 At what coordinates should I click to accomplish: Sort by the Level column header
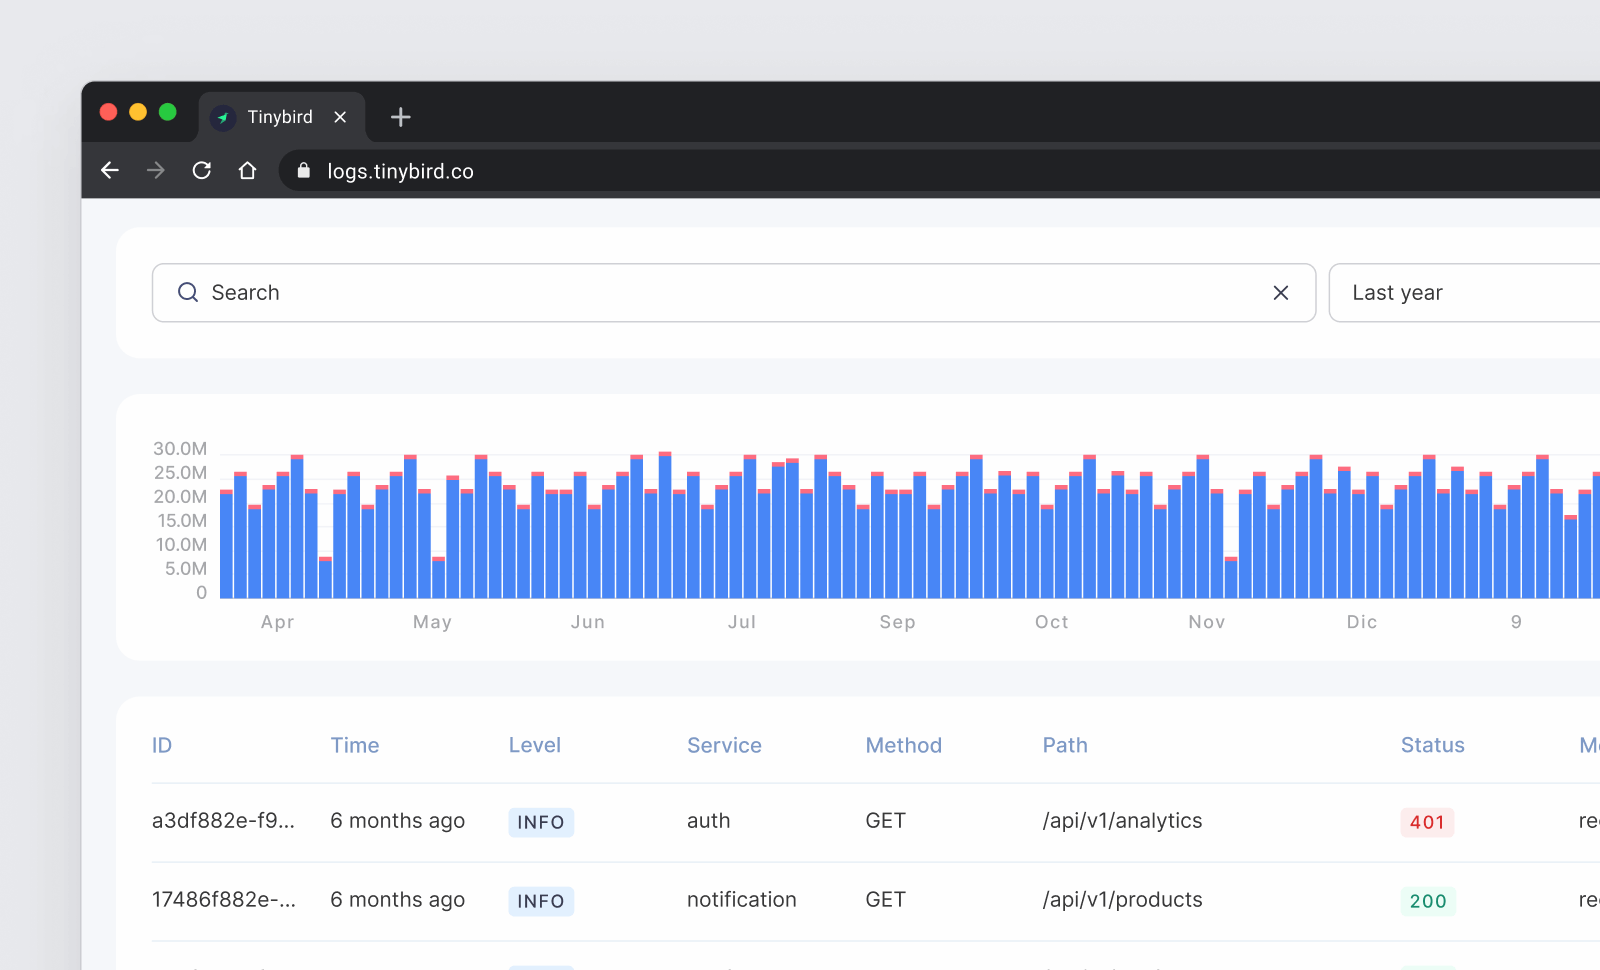coord(535,745)
